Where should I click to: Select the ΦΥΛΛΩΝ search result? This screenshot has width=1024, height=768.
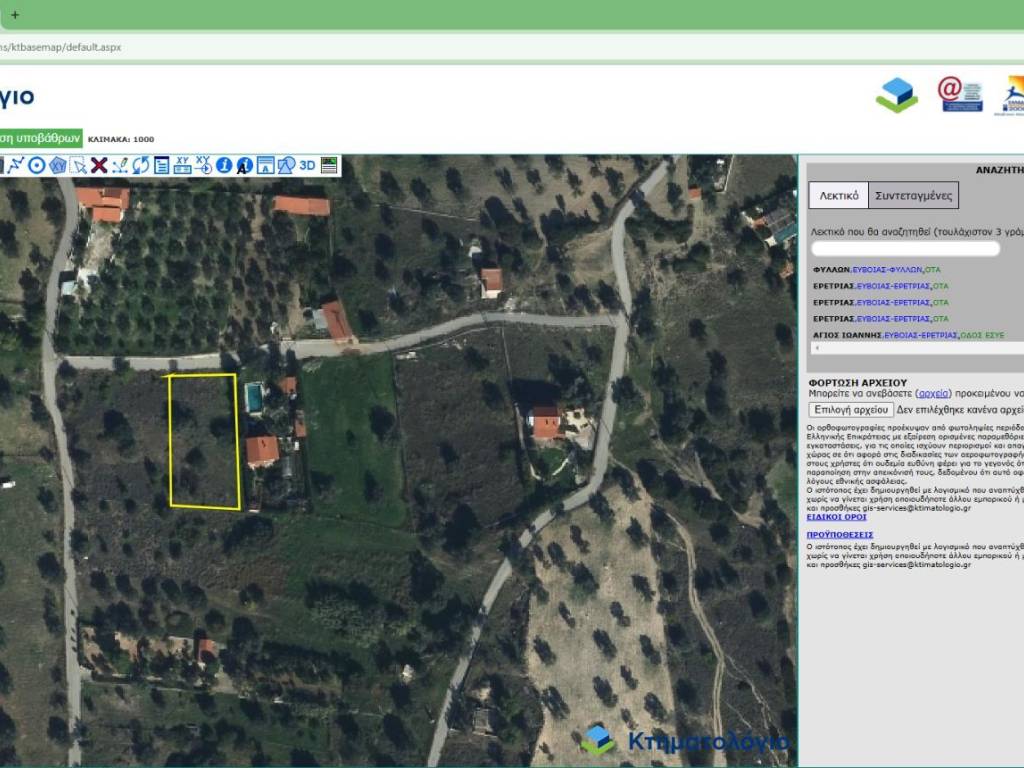(831, 269)
